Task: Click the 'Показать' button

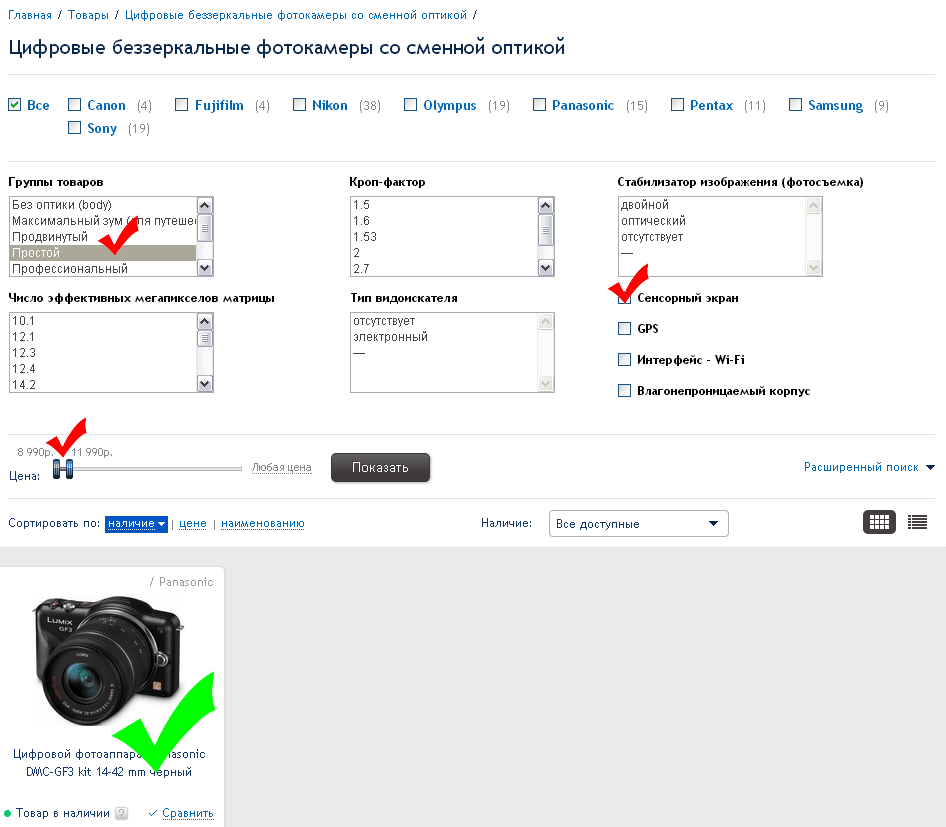Action: pyautogui.click(x=380, y=467)
